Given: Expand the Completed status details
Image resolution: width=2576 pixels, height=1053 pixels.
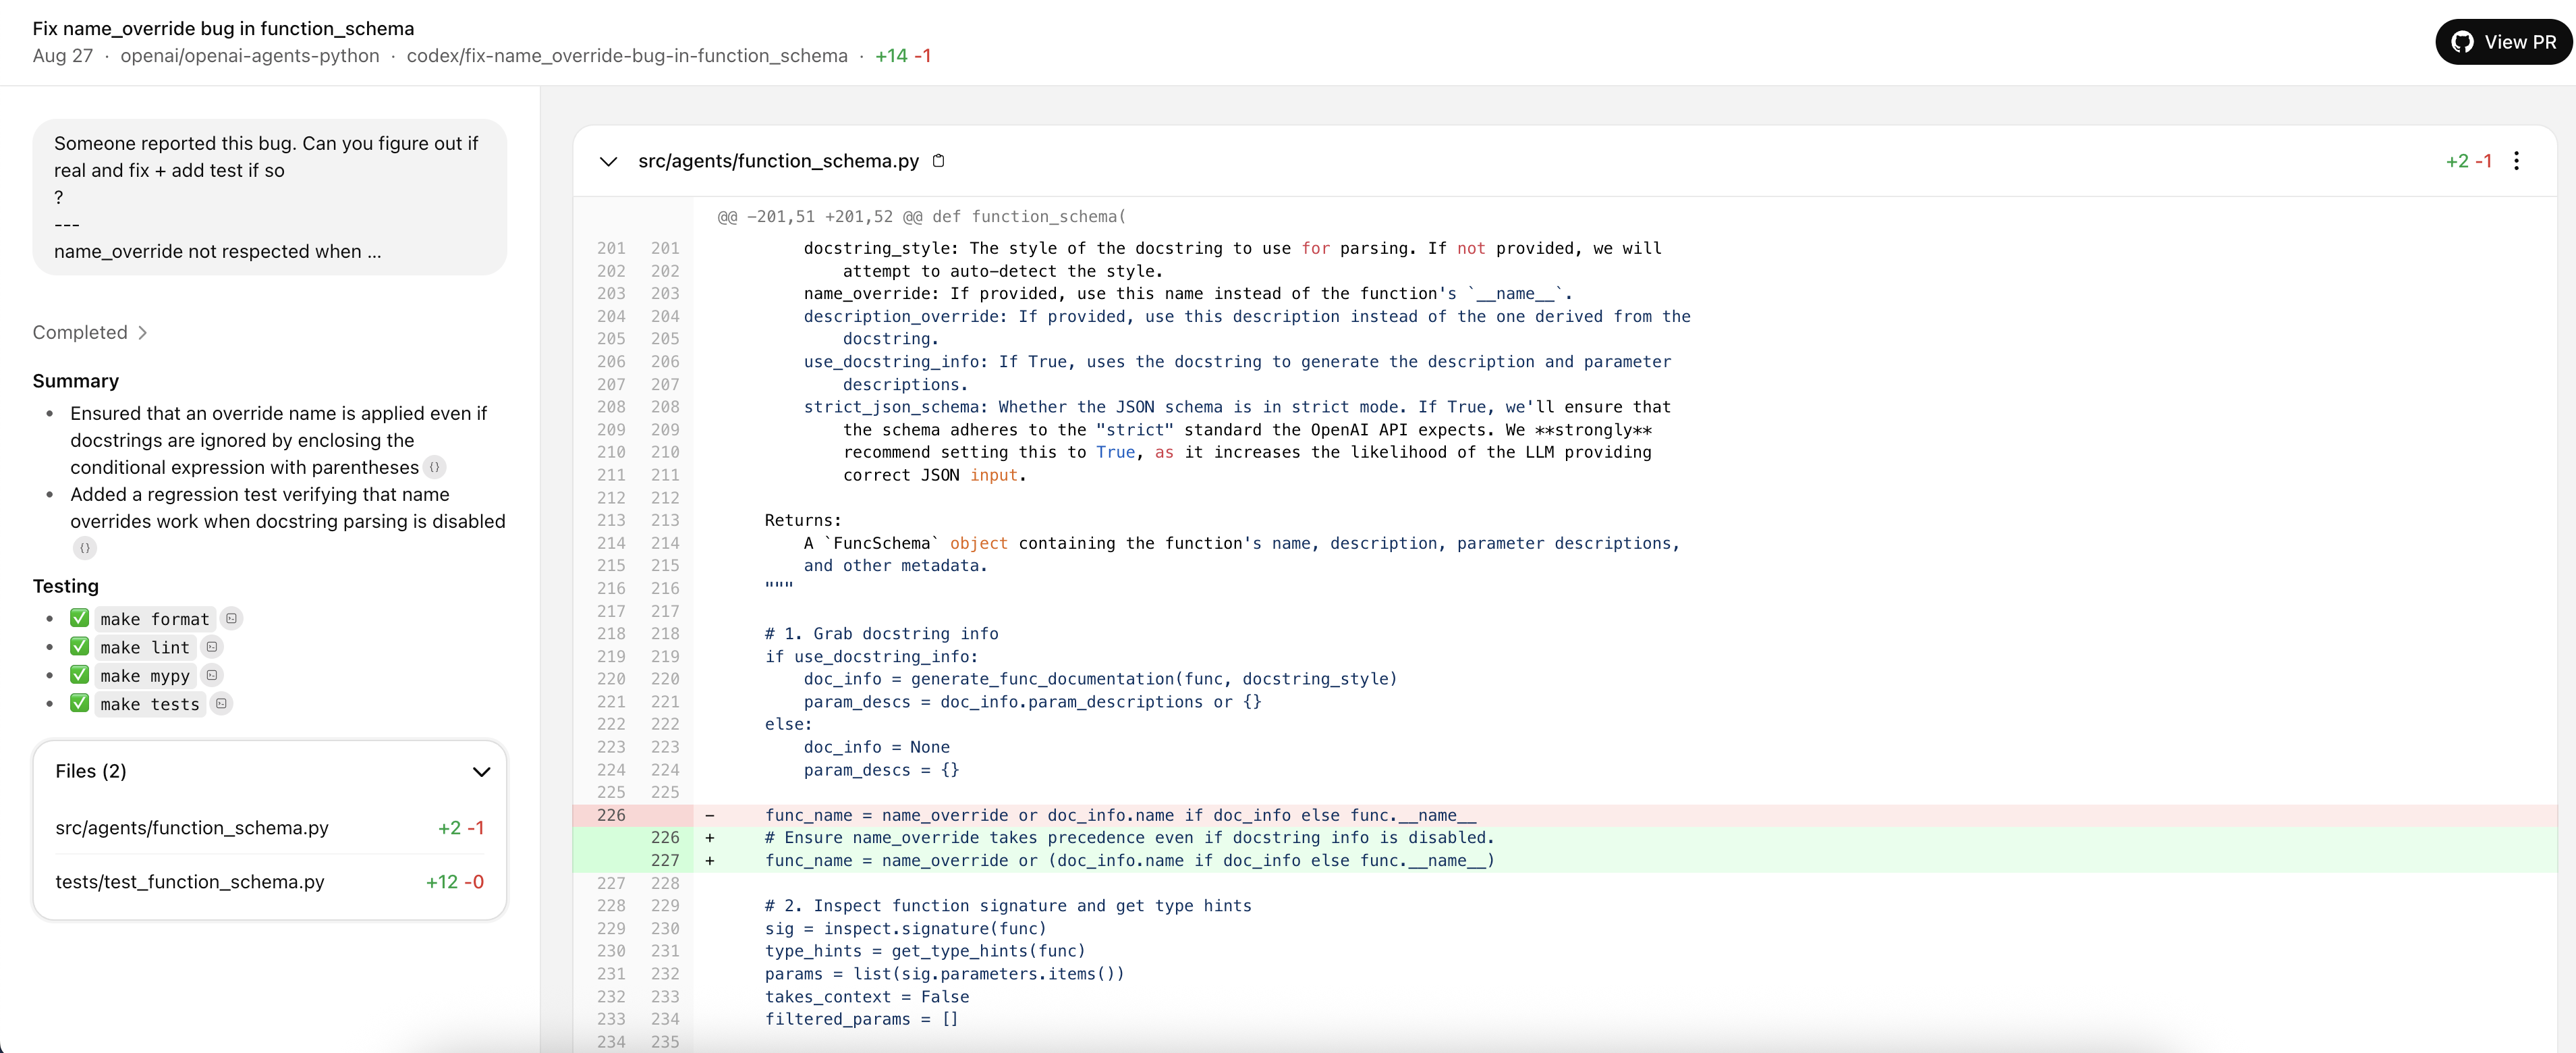Looking at the screenshot, I should pyautogui.click(x=90, y=332).
